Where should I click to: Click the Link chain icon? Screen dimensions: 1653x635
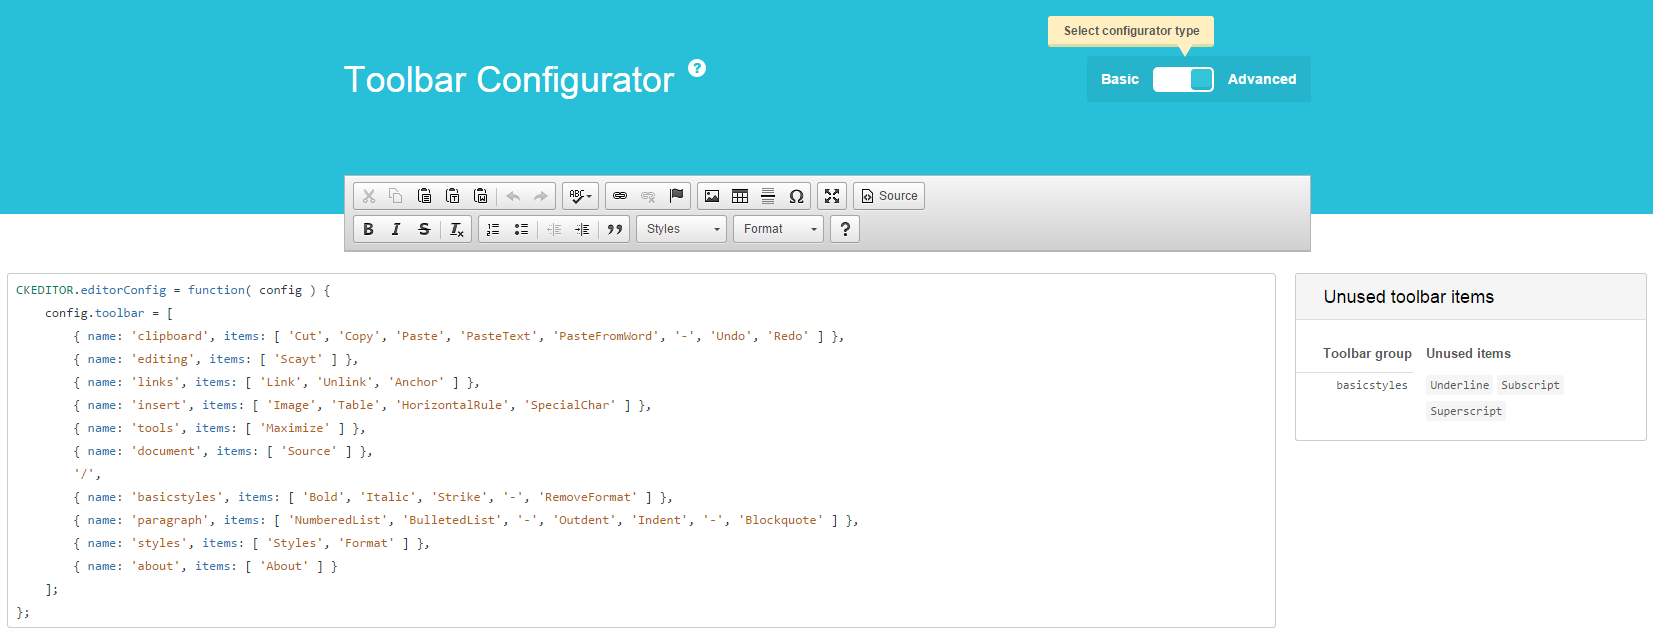click(620, 196)
